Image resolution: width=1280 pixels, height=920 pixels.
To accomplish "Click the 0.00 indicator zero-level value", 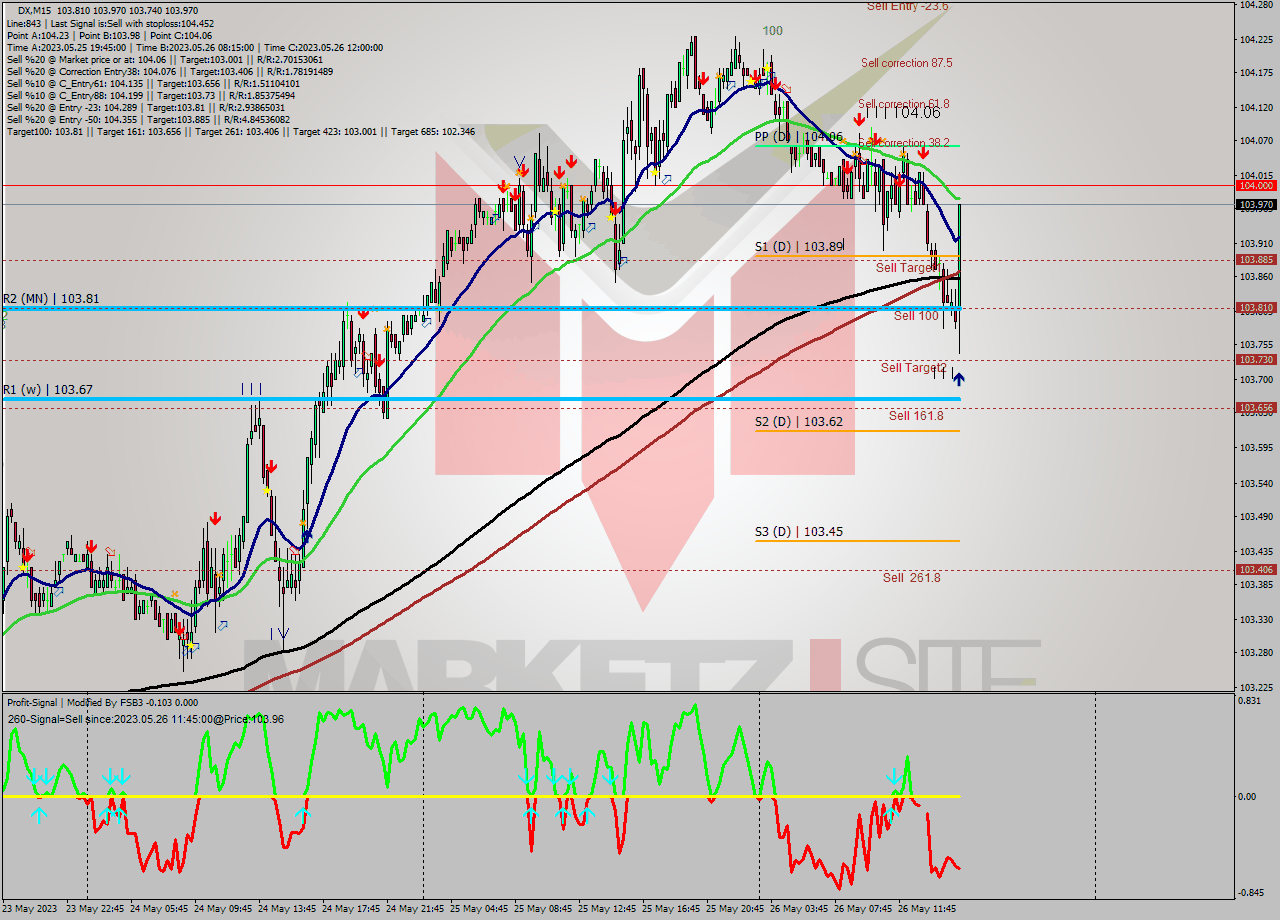I will 1247,797.
